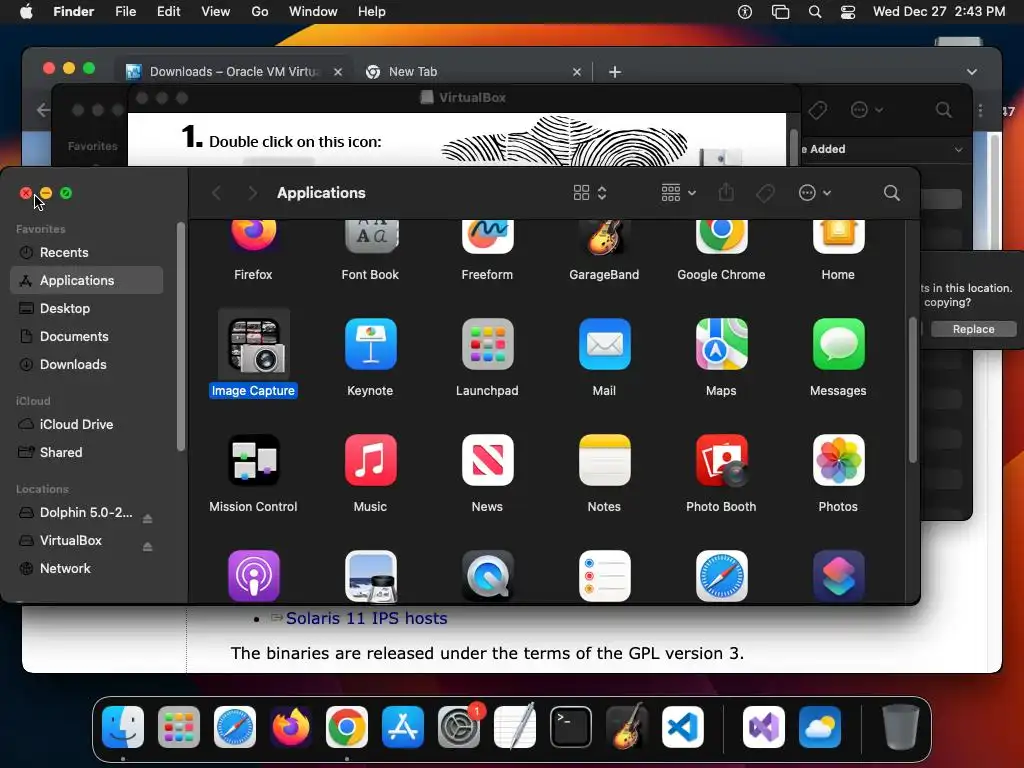Select the Mail app icon

(604, 344)
